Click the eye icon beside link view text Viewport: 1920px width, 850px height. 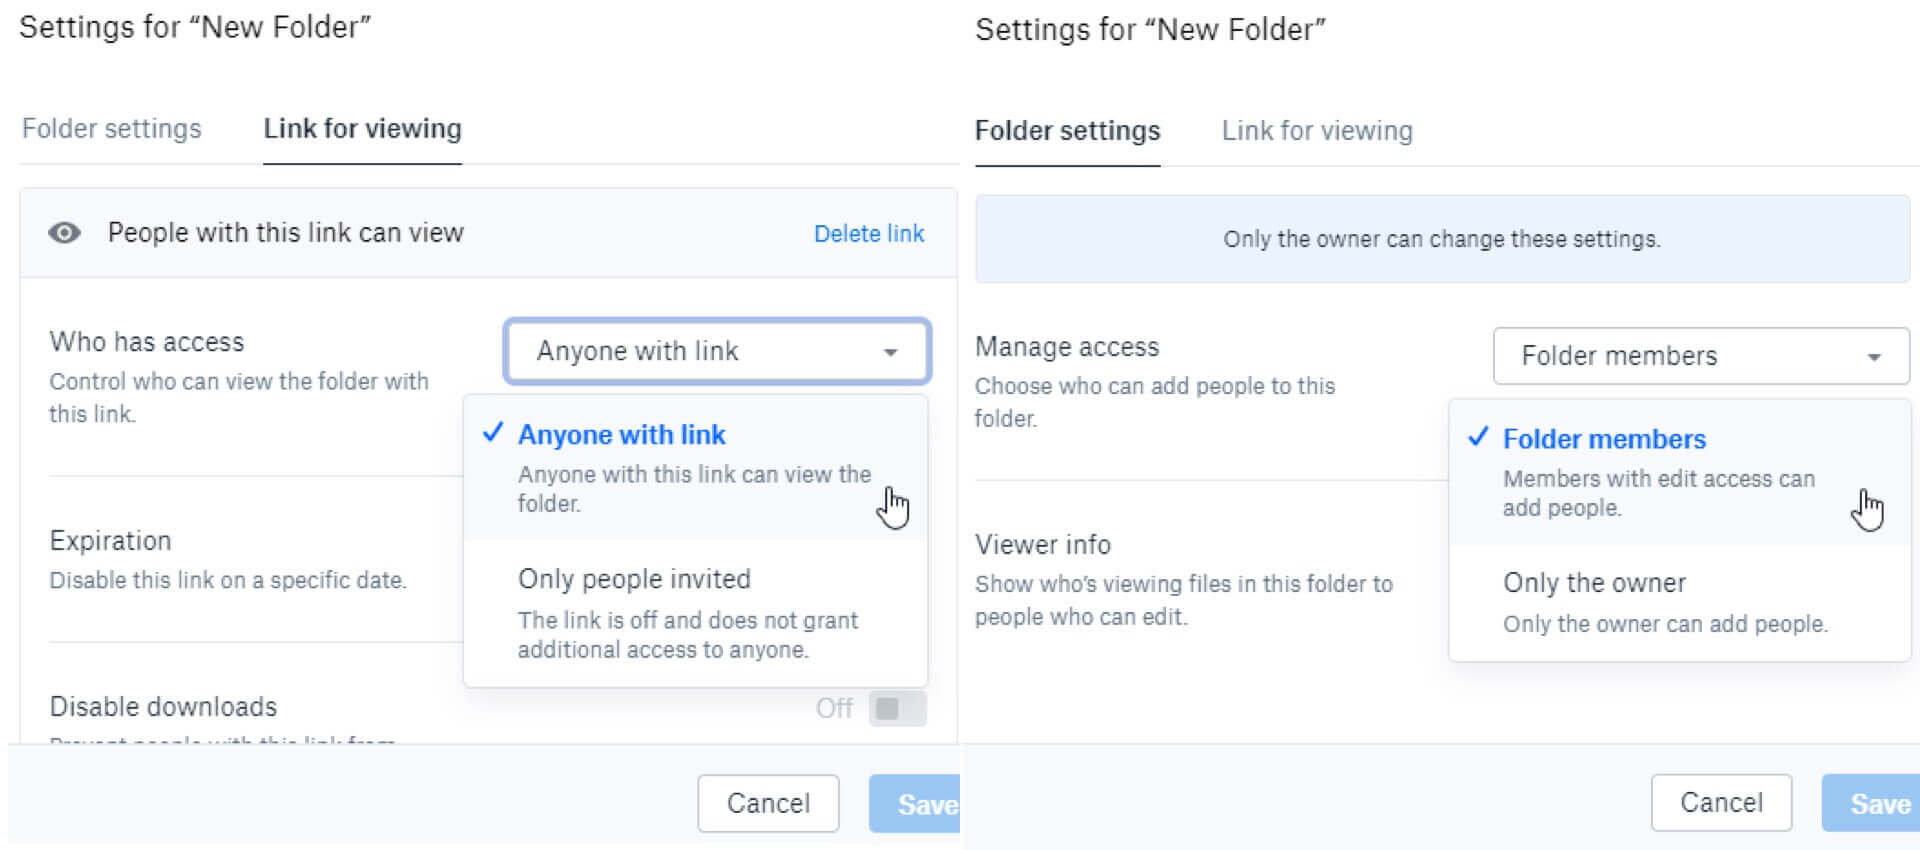click(65, 233)
